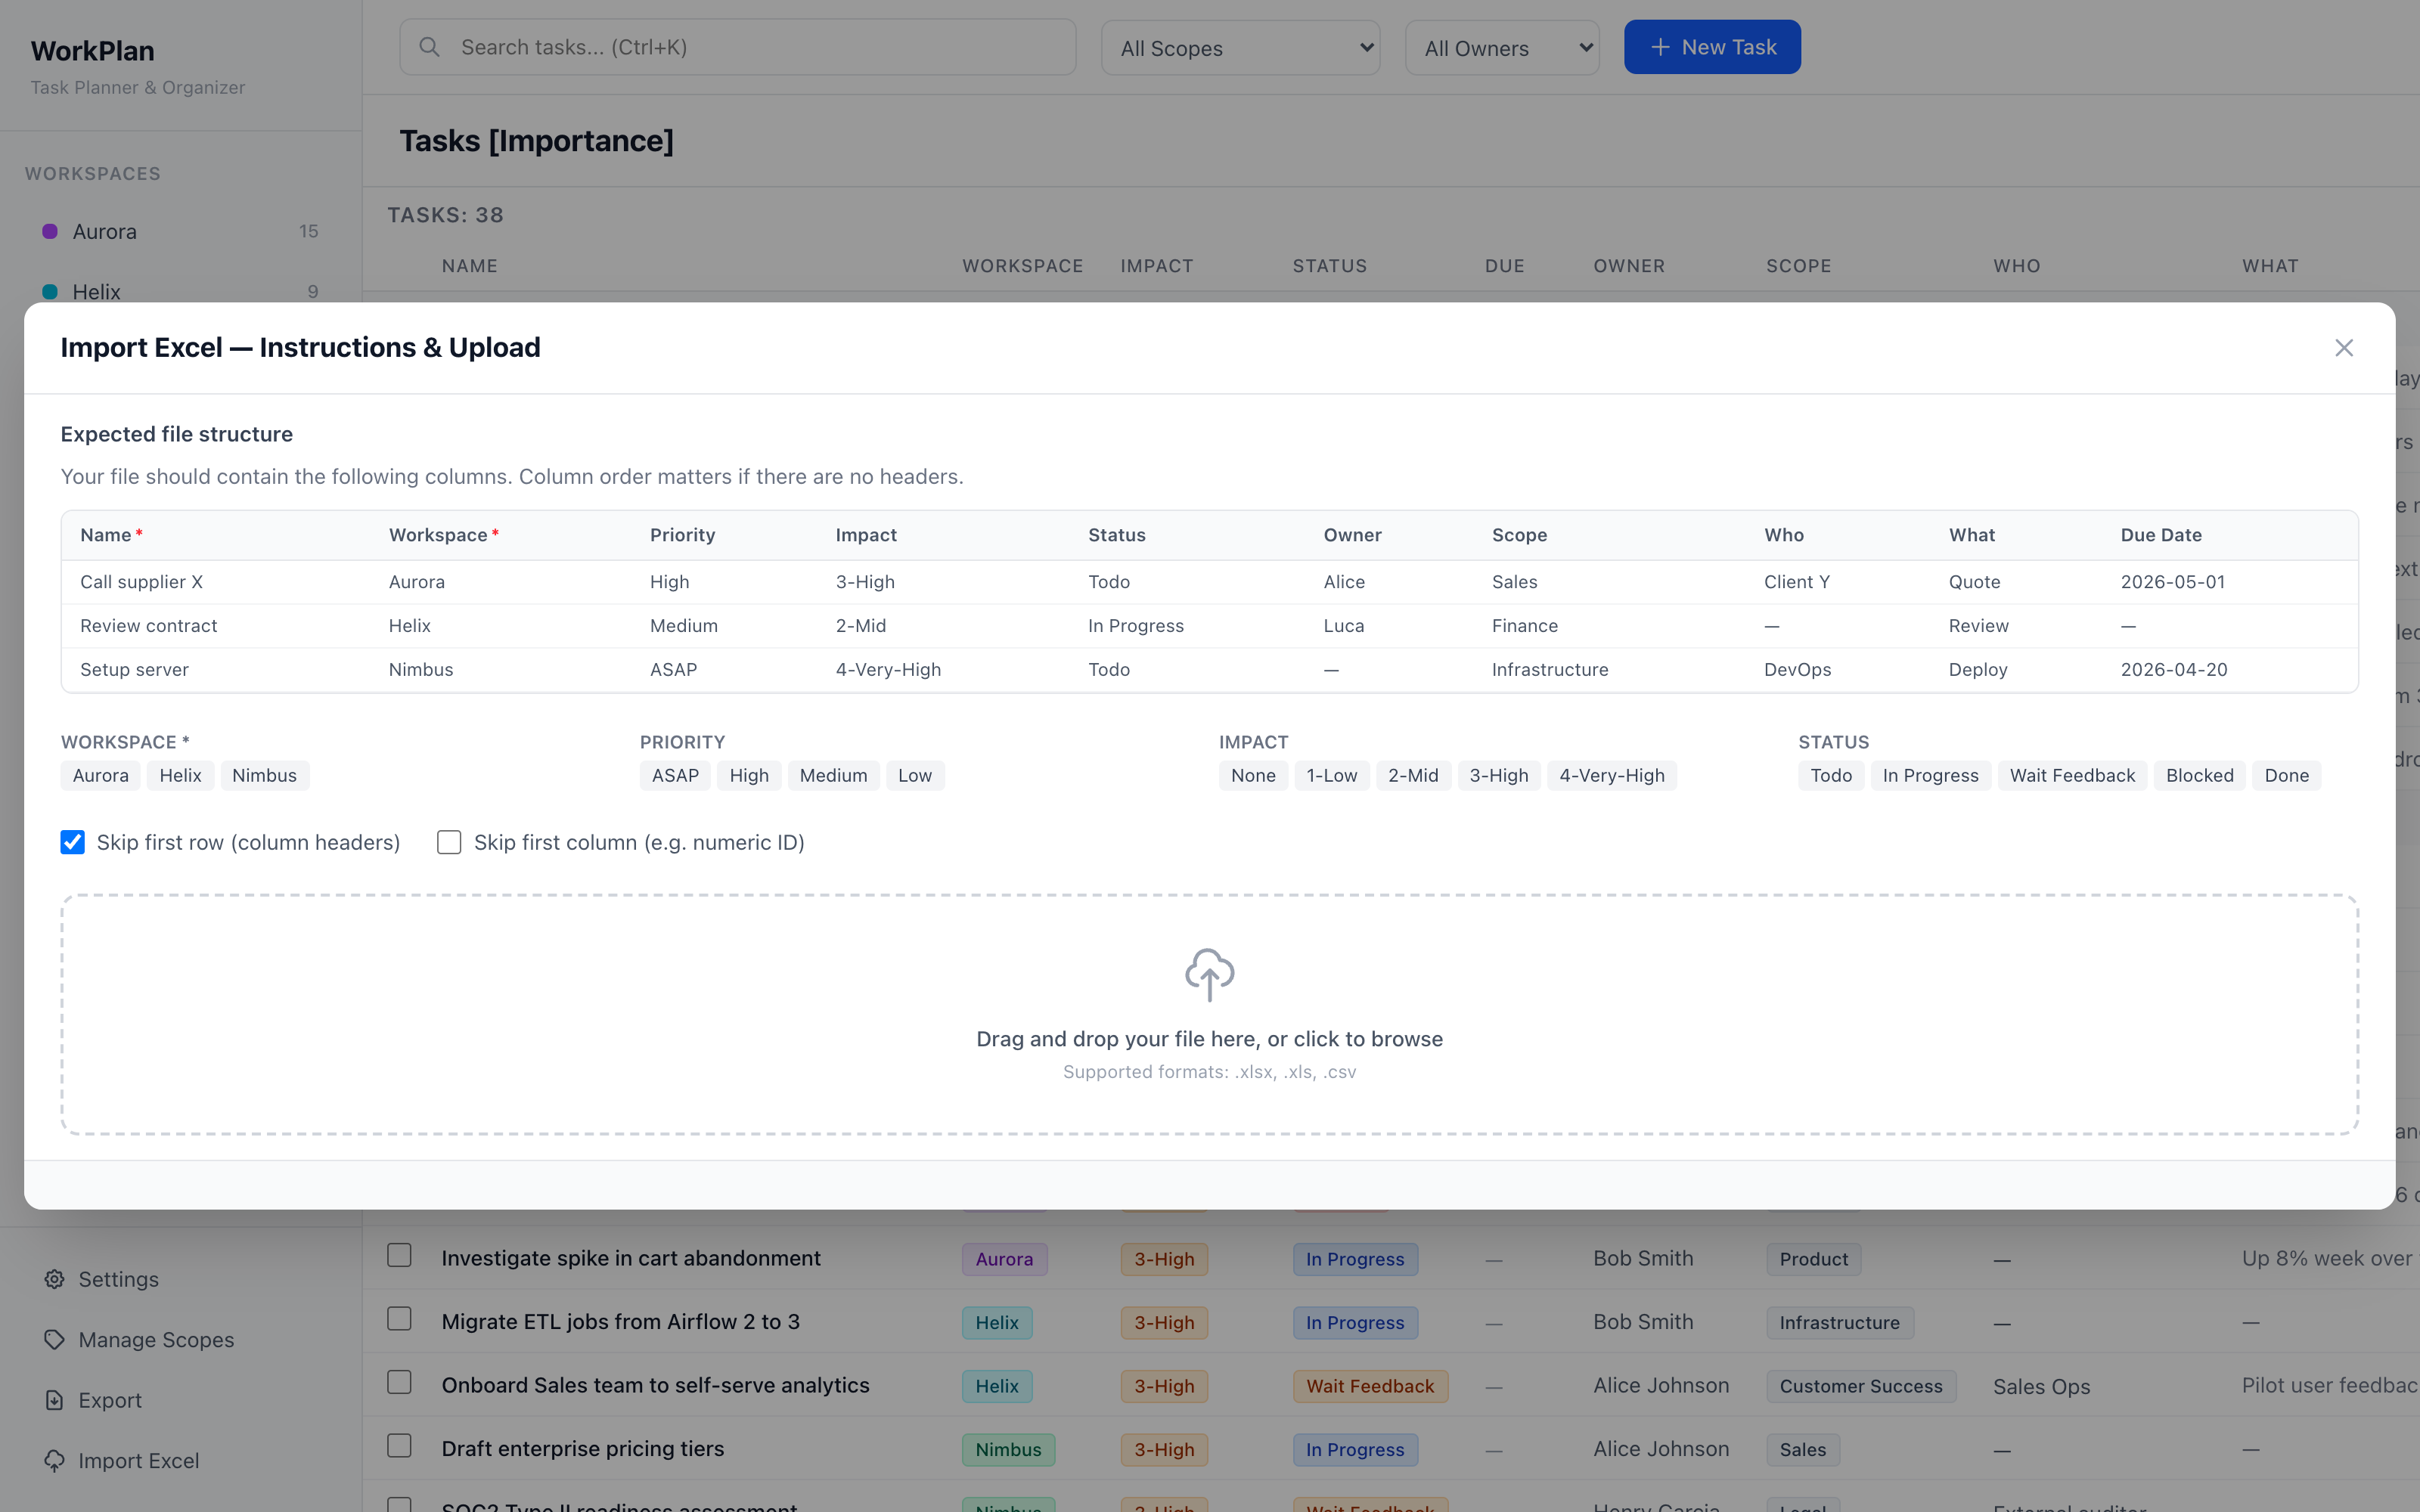The image size is (2420, 1512).
Task: Click the cloud upload icon in drop zone
Action: (x=1209, y=975)
